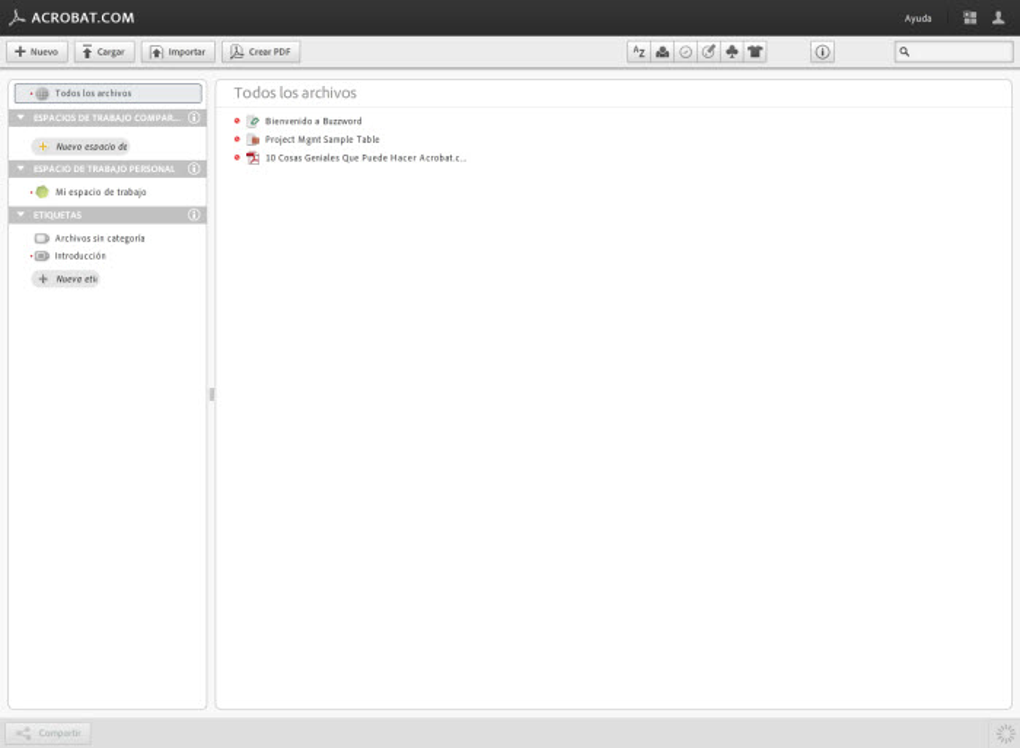Viewport: 1020px width, 748px height.
Task: Open the circular info icon in the toolbar
Action: point(823,51)
